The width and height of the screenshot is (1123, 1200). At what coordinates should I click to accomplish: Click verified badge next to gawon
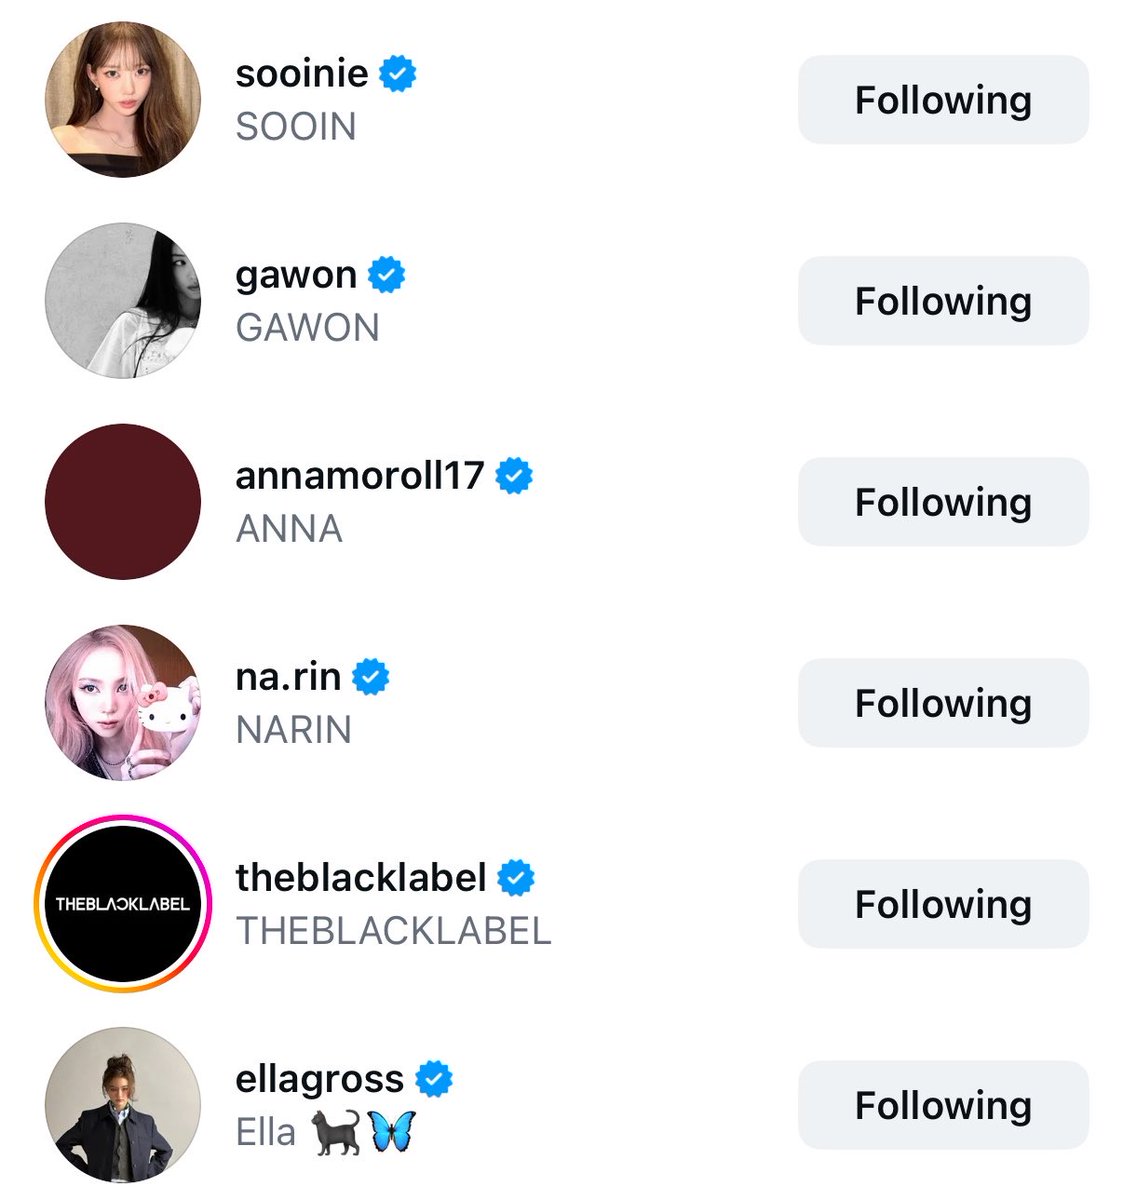(387, 275)
